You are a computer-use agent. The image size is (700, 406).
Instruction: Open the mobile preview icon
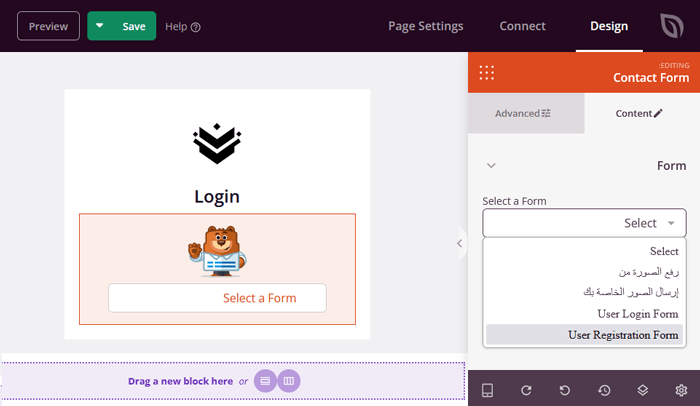click(x=488, y=389)
